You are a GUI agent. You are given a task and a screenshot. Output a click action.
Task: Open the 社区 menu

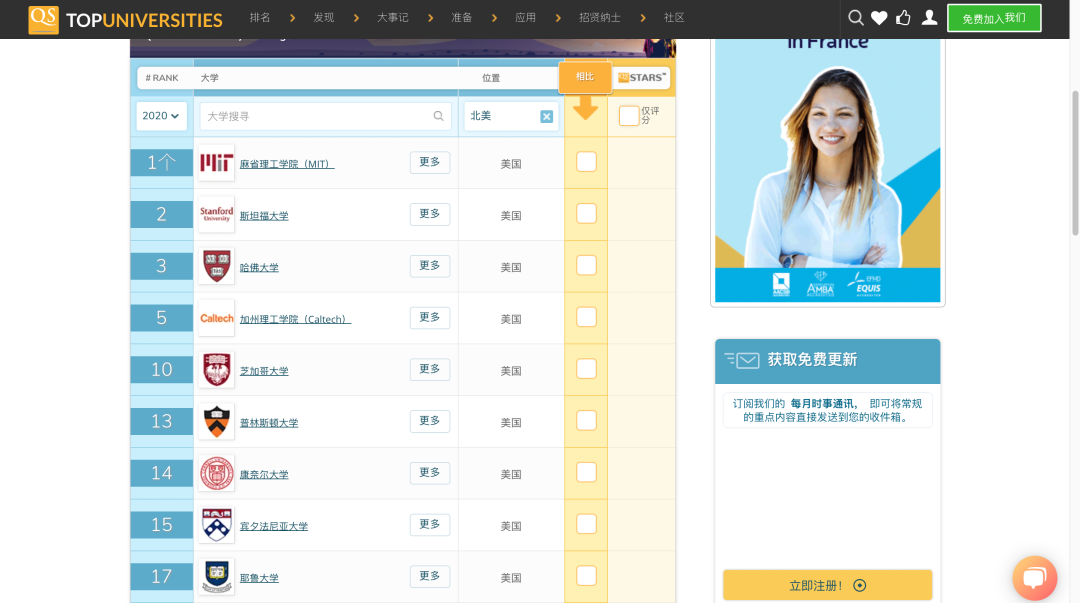pyautogui.click(x=674, y=18)
